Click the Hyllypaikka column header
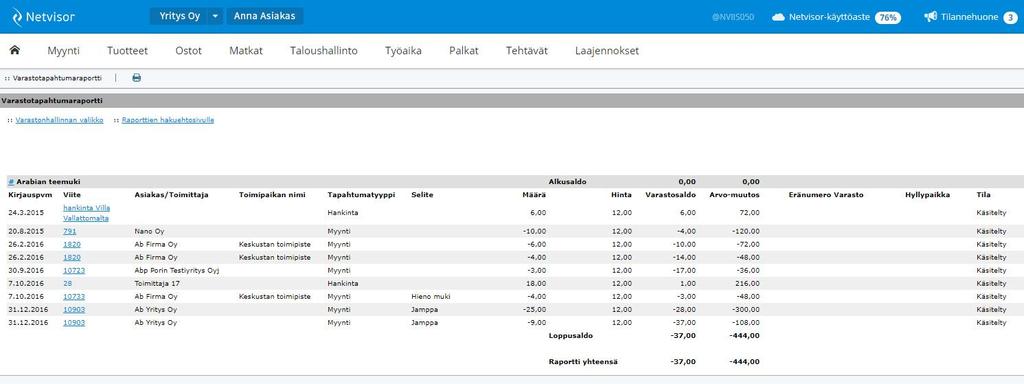This screenshot has height=384, width=1024. [927, 195]
